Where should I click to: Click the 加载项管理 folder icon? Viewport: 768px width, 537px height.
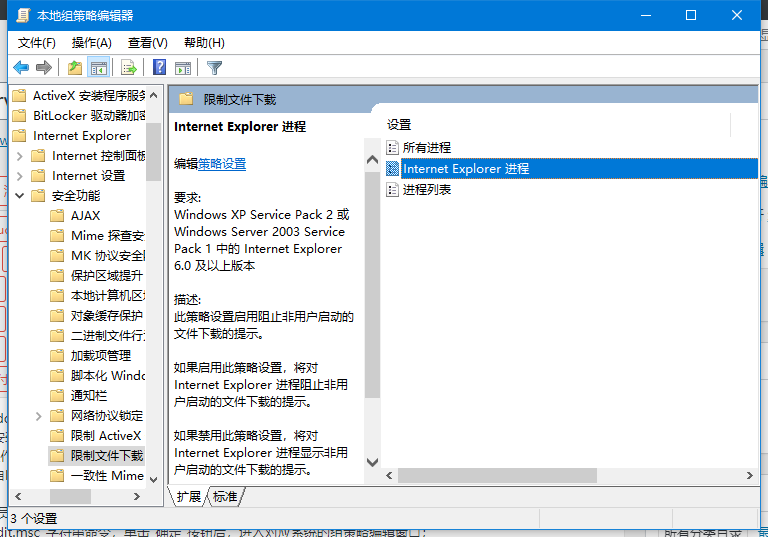click(x=57, y=355)
